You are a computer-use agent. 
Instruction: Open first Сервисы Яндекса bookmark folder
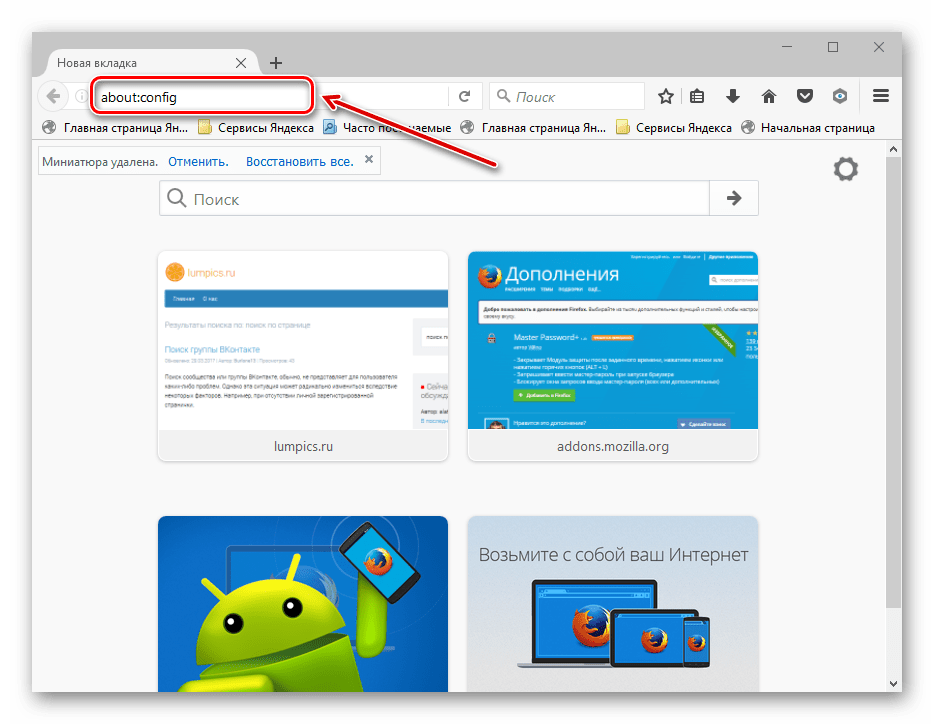pos(256,128)
